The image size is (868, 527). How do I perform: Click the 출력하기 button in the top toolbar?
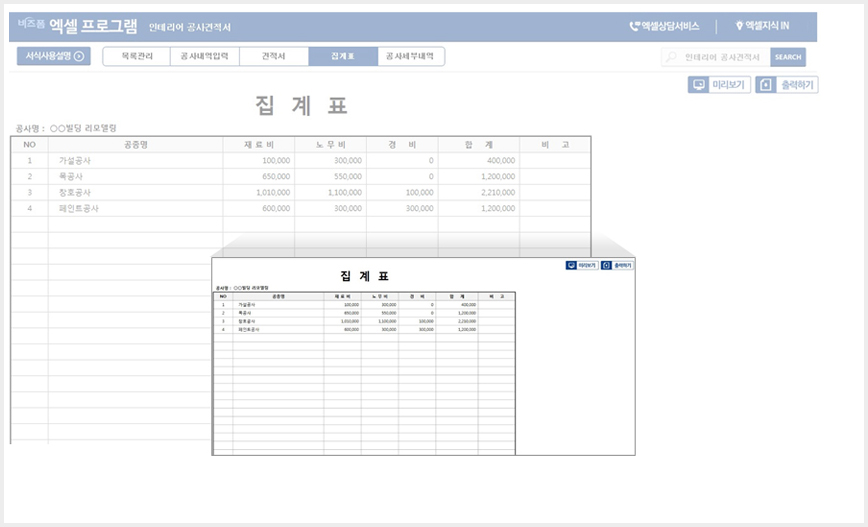click(787, 85)
